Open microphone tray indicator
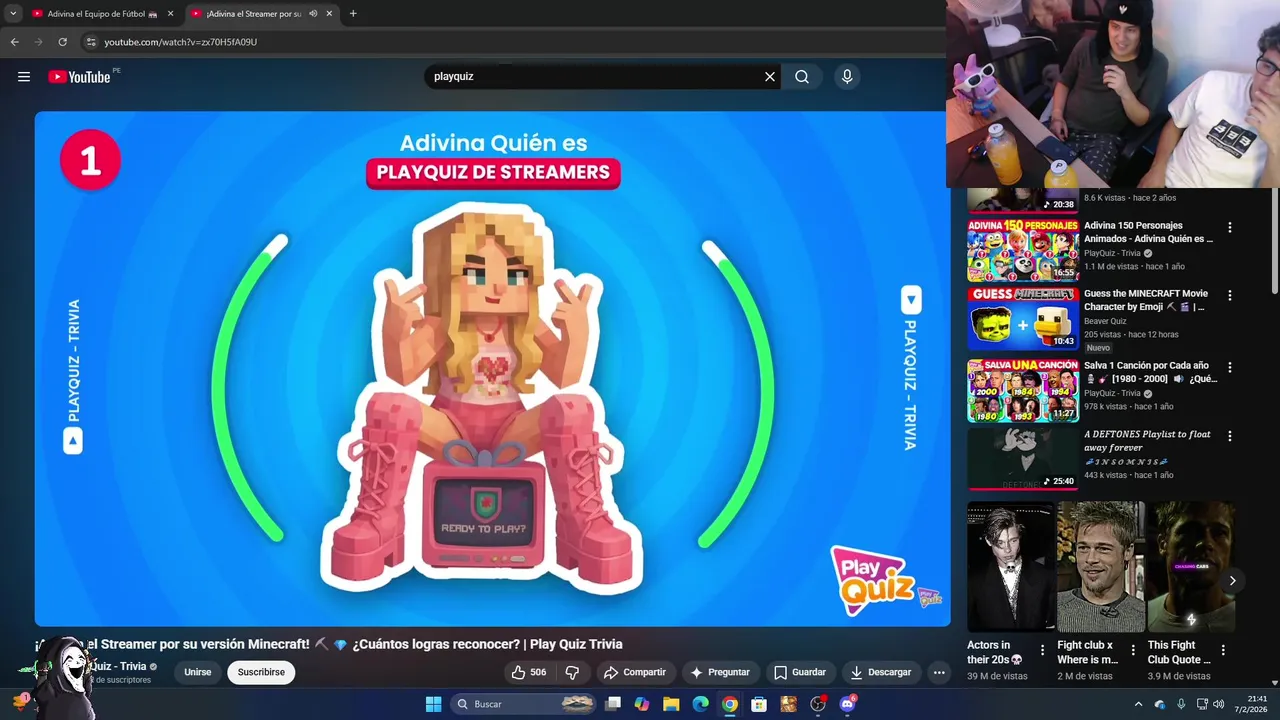This screenshot has height=720, width=1280. (1181, 704)
